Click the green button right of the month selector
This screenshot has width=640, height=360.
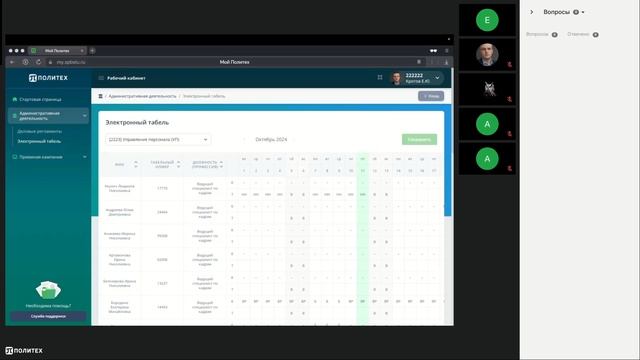pos(419,140)
